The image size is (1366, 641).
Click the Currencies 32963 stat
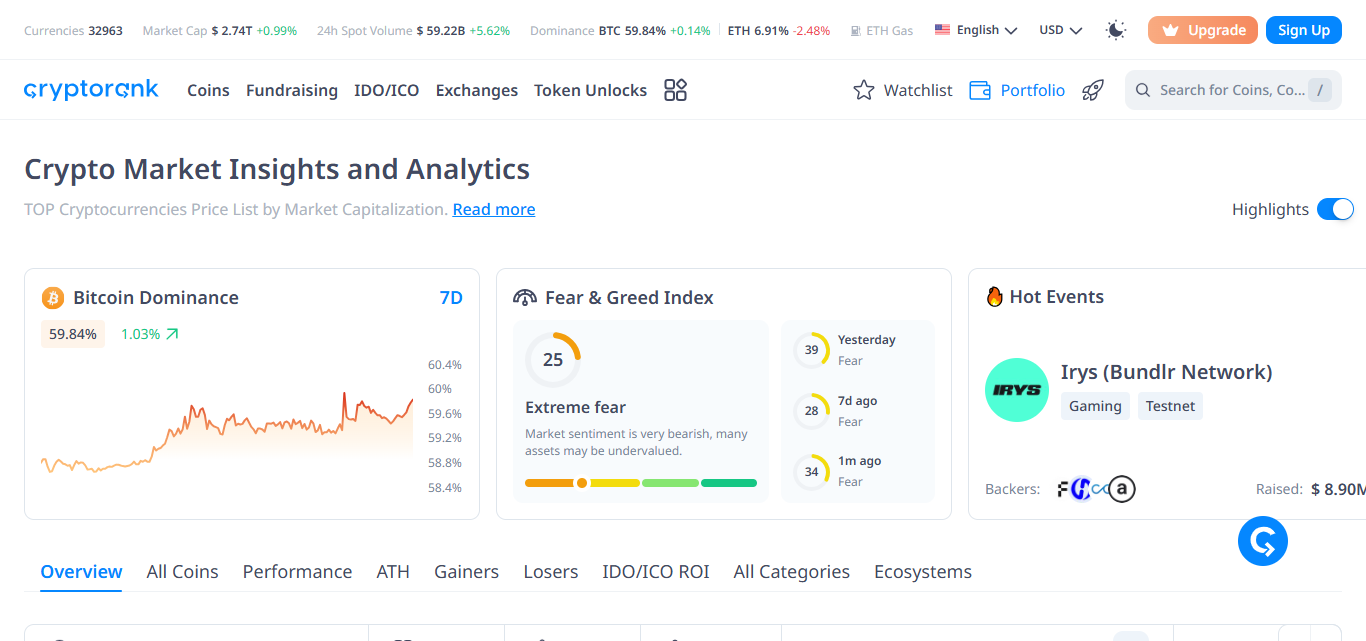tap(73, 31)
